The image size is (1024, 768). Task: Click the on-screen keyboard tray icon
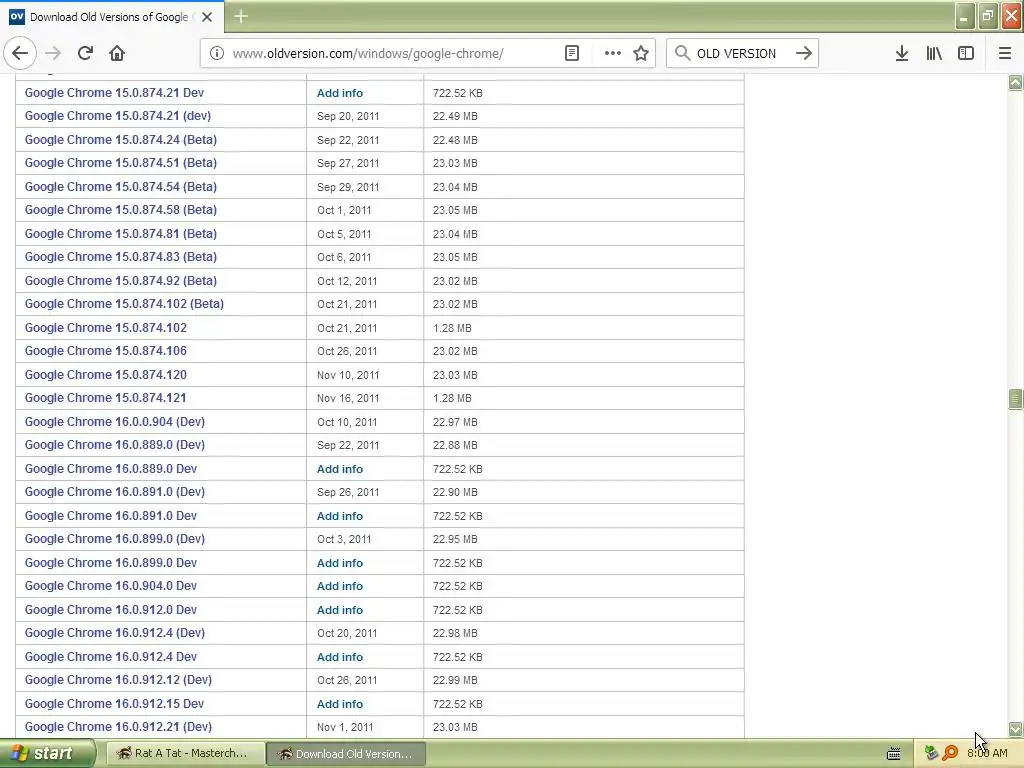point(894,754)
